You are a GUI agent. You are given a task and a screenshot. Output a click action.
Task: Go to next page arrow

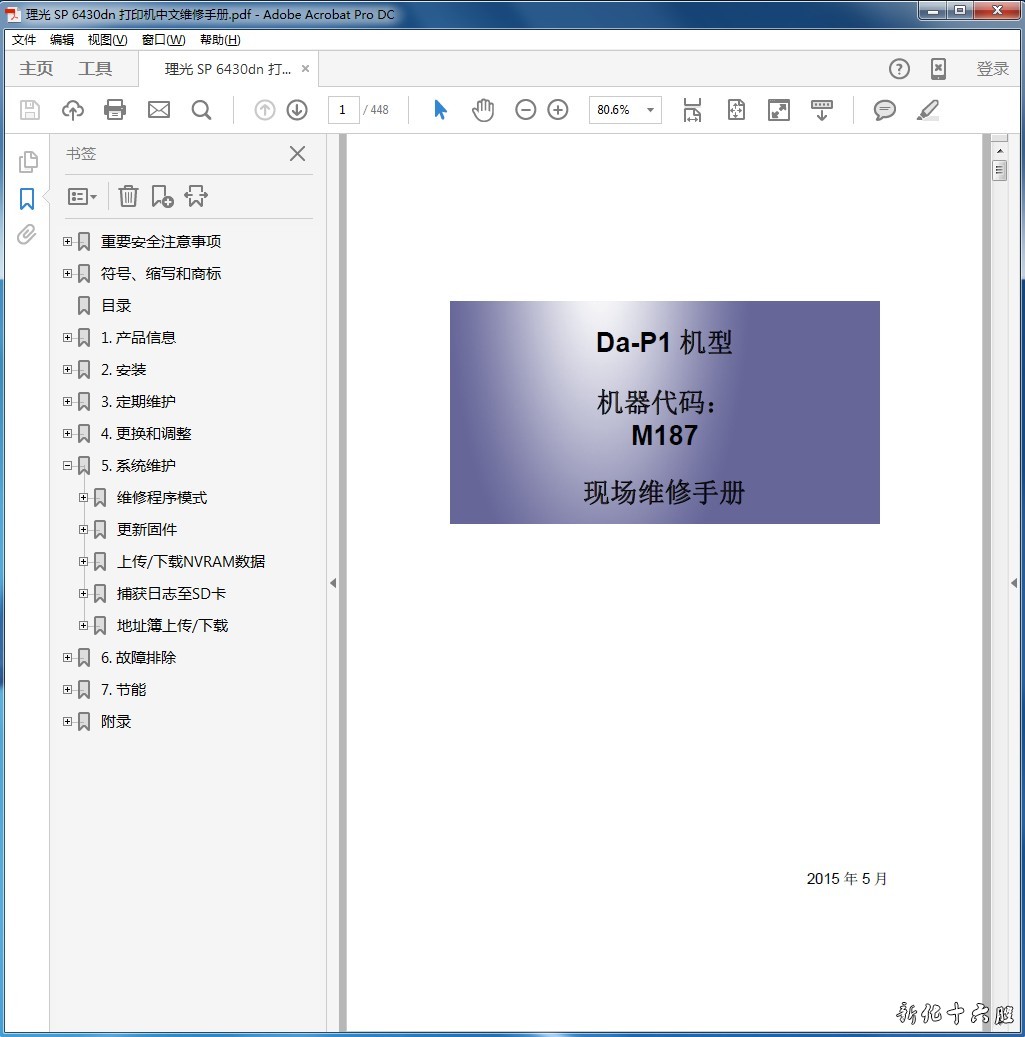click(297, 110)
